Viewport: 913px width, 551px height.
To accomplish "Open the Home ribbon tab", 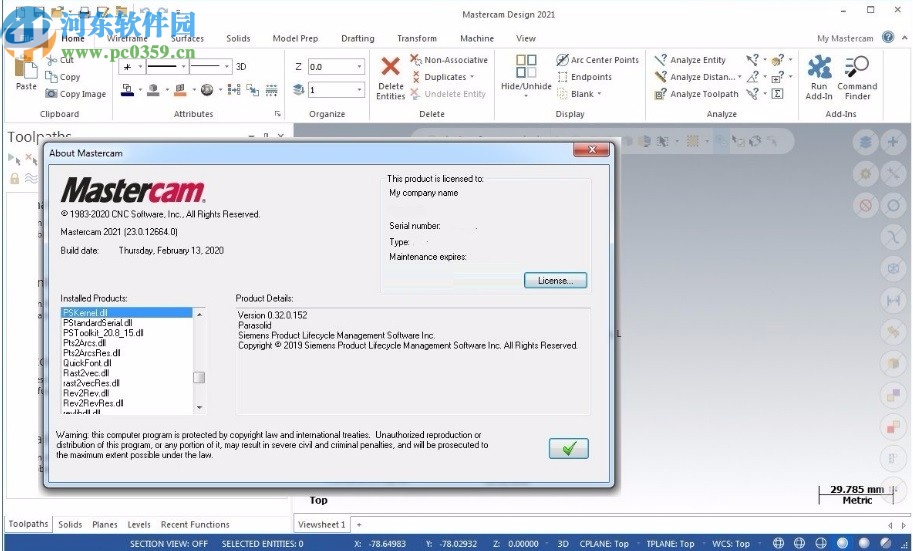I will click(73, 38).
